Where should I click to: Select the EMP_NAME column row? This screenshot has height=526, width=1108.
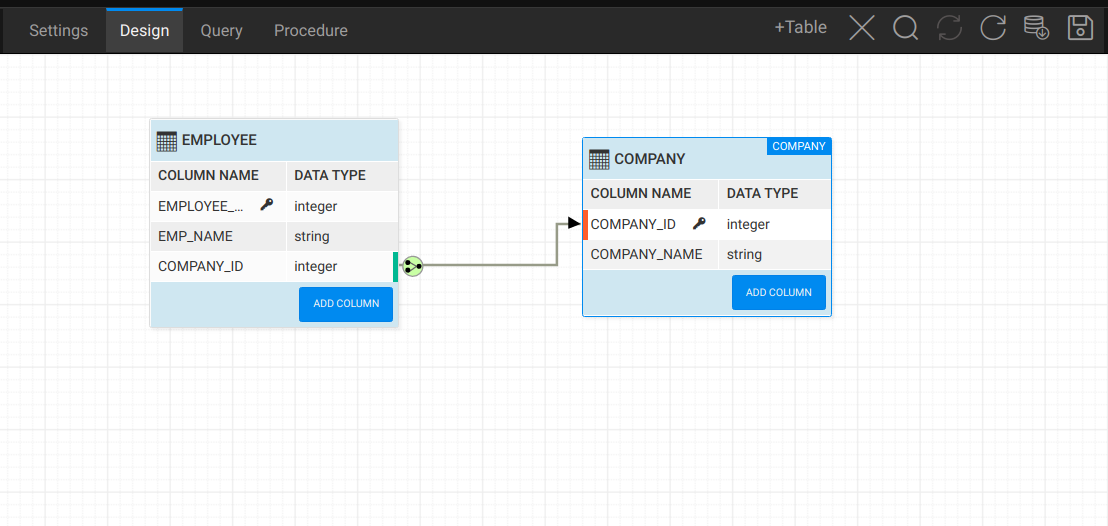tap(195, 236)
